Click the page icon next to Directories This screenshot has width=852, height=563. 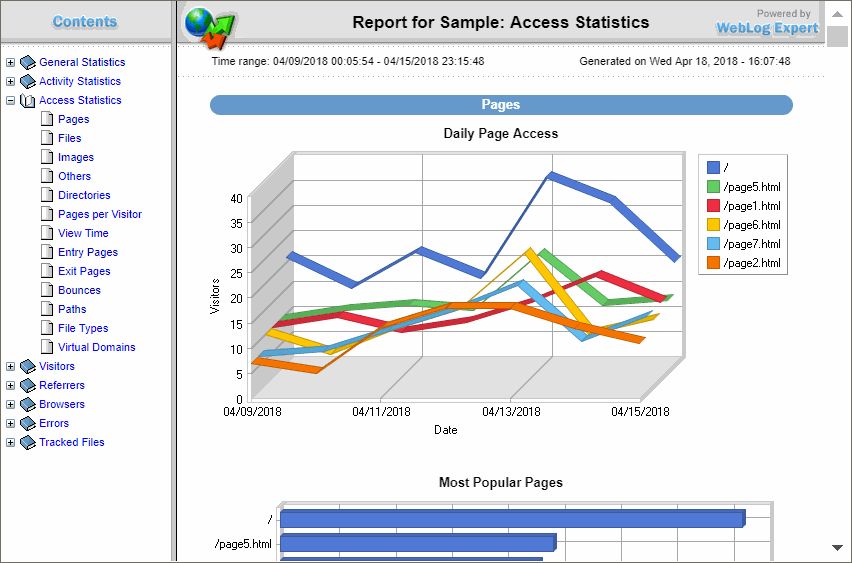48,195
